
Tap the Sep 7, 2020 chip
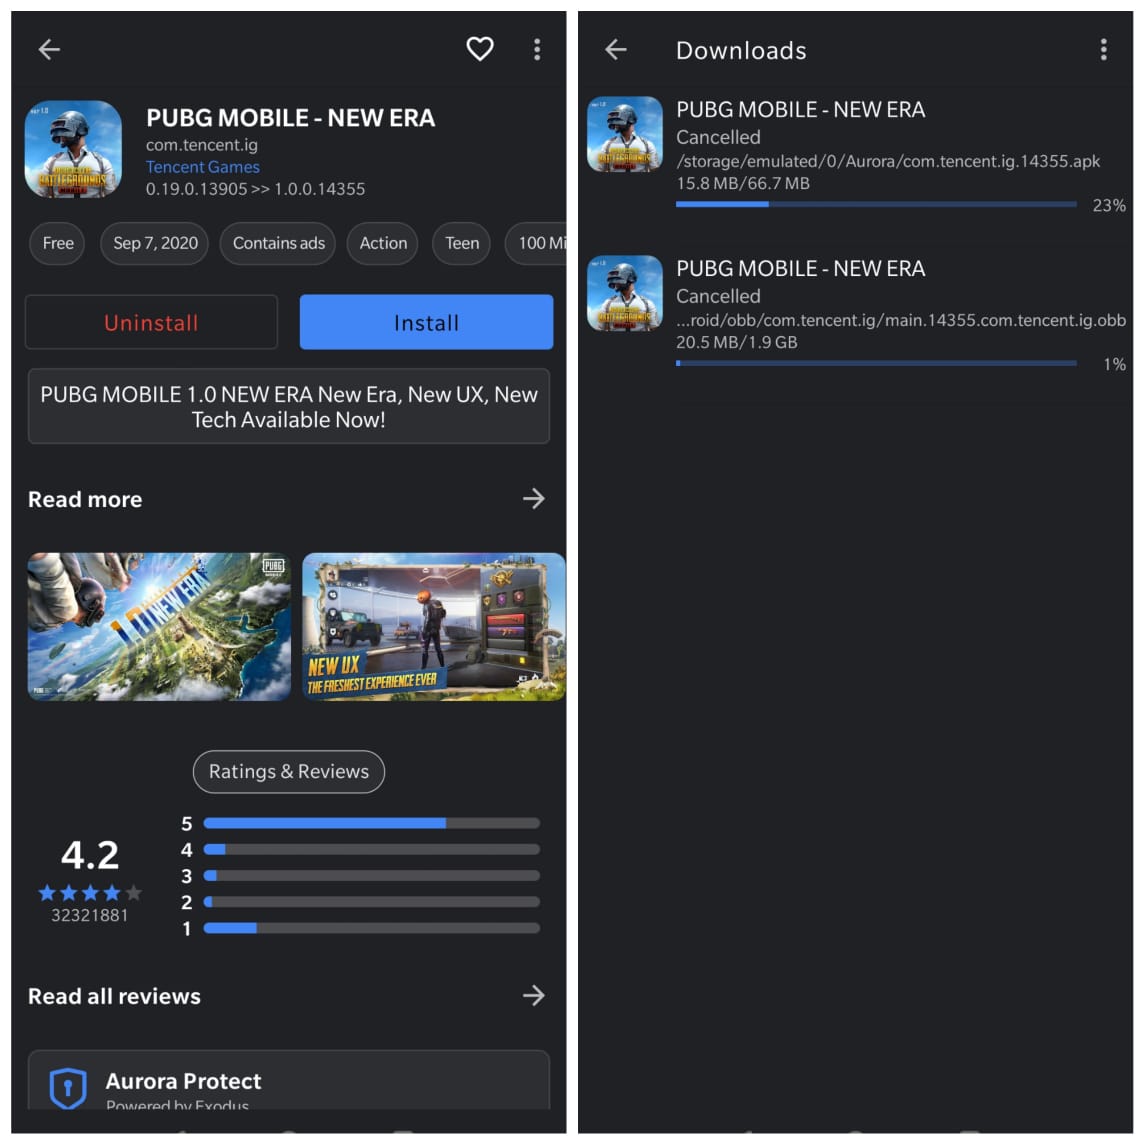pyautogui.click(x=155, y=243)
